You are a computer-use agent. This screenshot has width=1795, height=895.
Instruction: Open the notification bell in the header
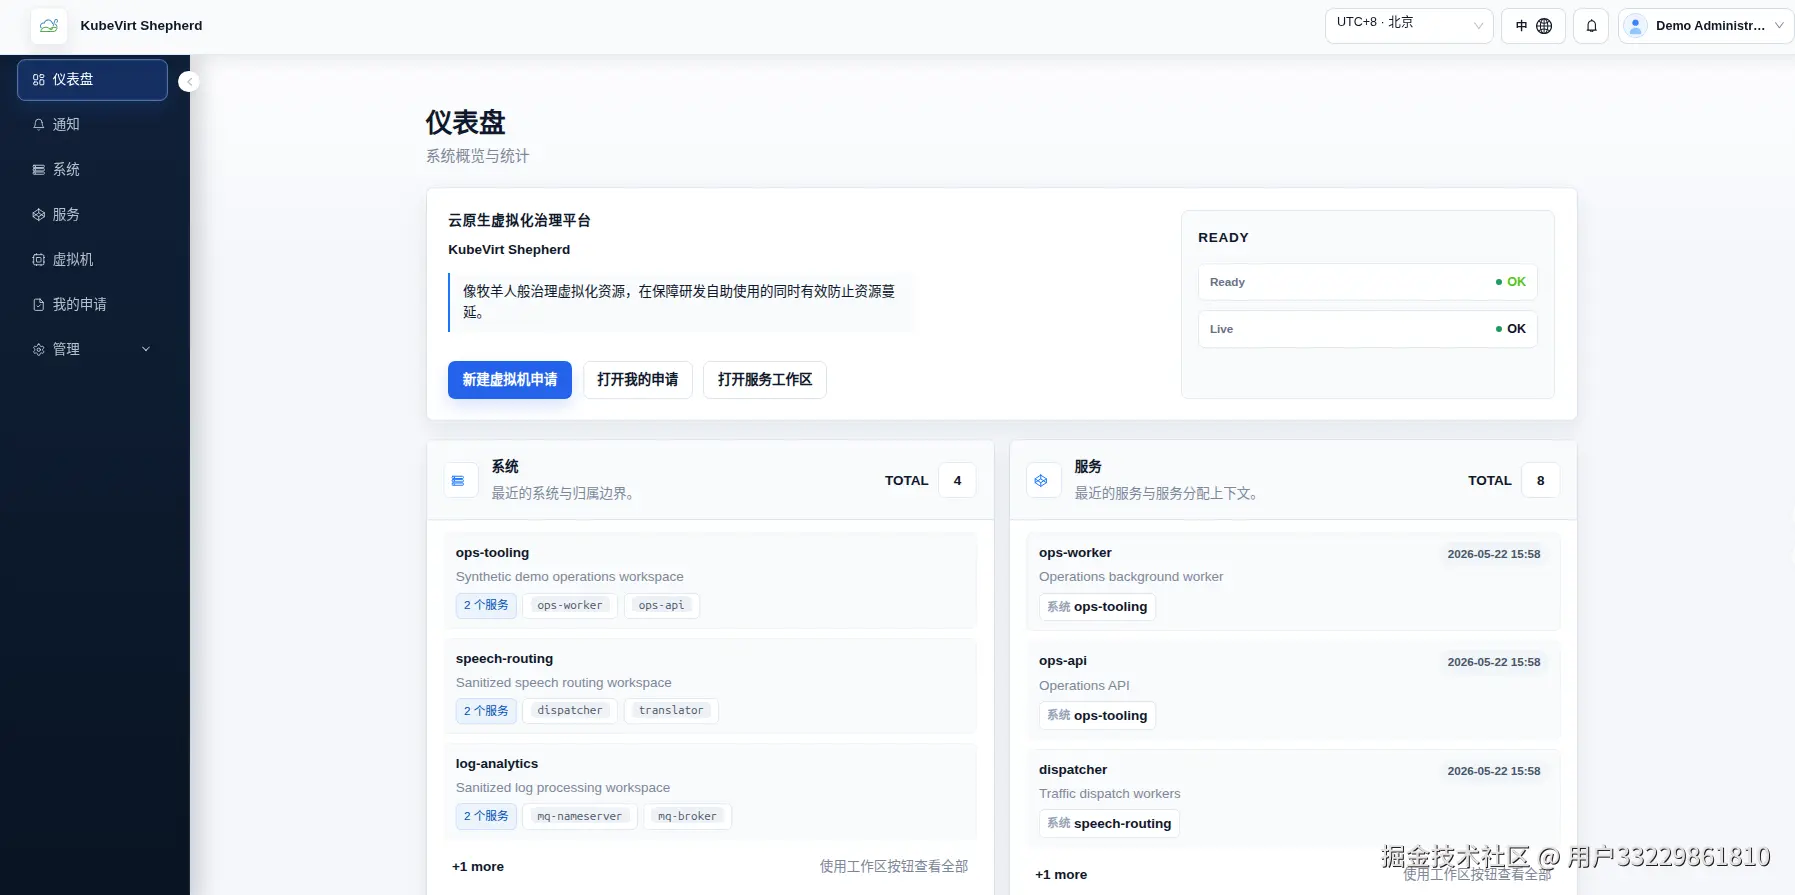1591,26
